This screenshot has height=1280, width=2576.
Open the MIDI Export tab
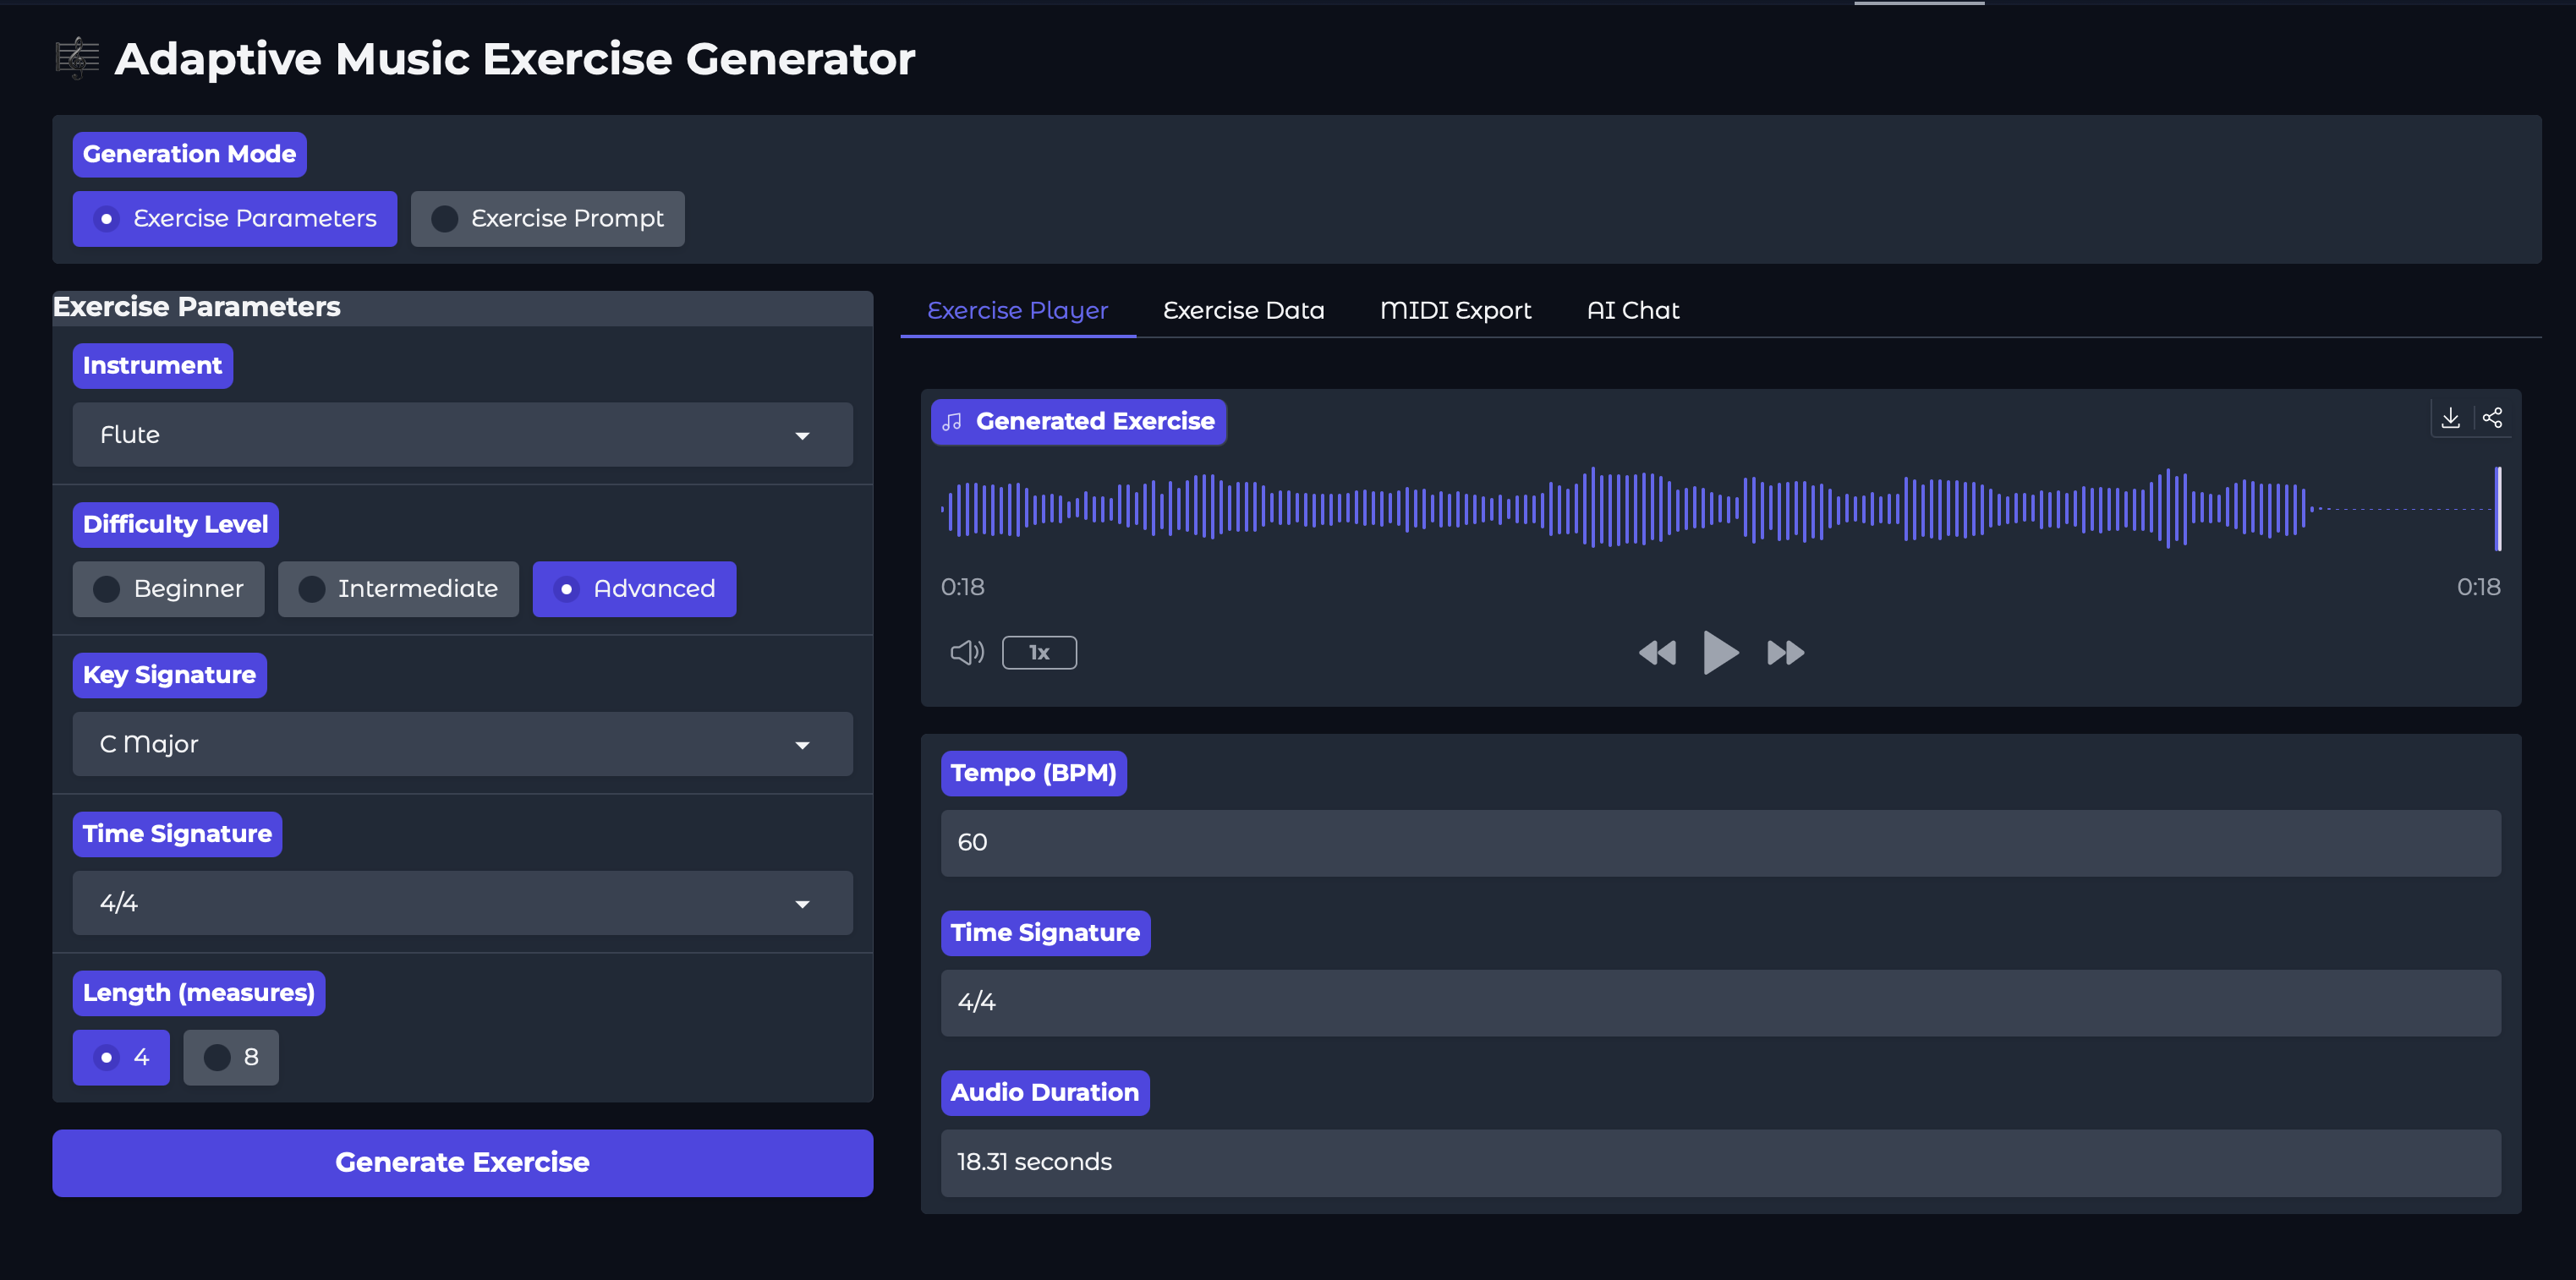point(1456,310)
